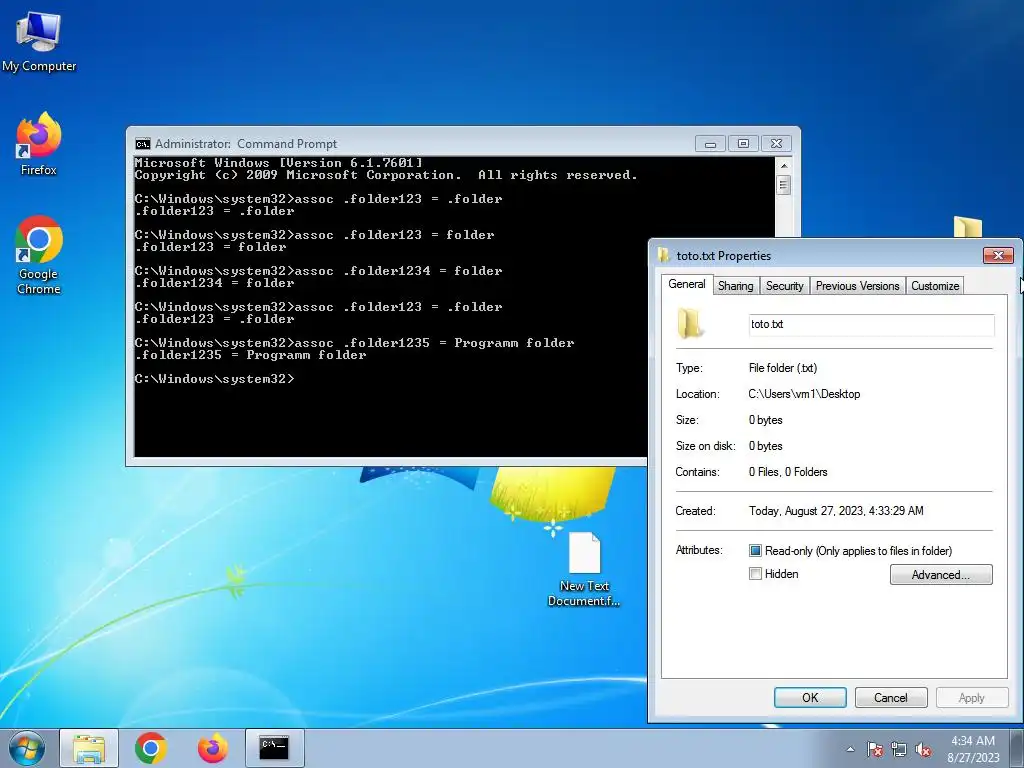Click type value File folder (.txt)
This screenshot has height=768, width=1024.
coord(782,368)
